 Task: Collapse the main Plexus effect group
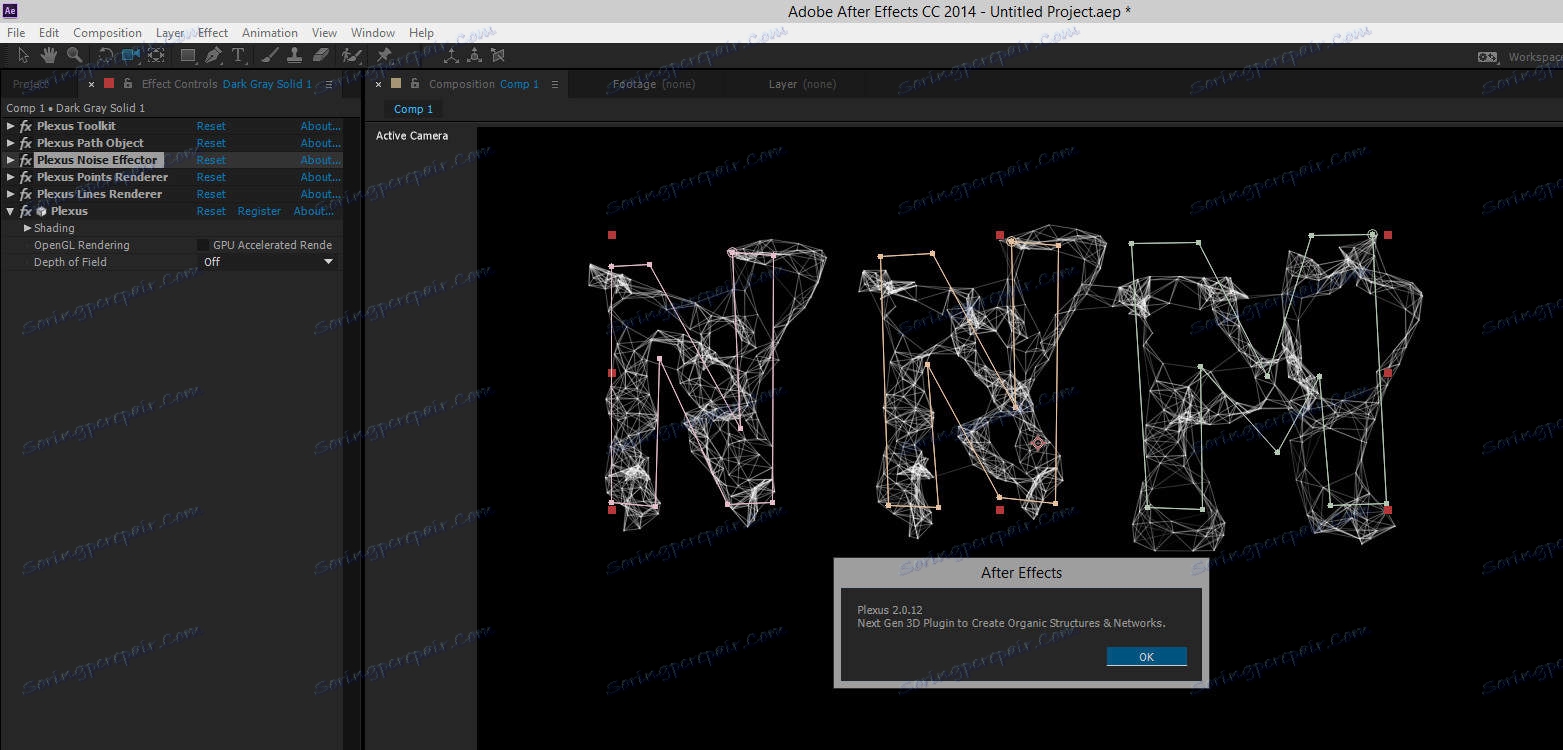tap(11, 211)
